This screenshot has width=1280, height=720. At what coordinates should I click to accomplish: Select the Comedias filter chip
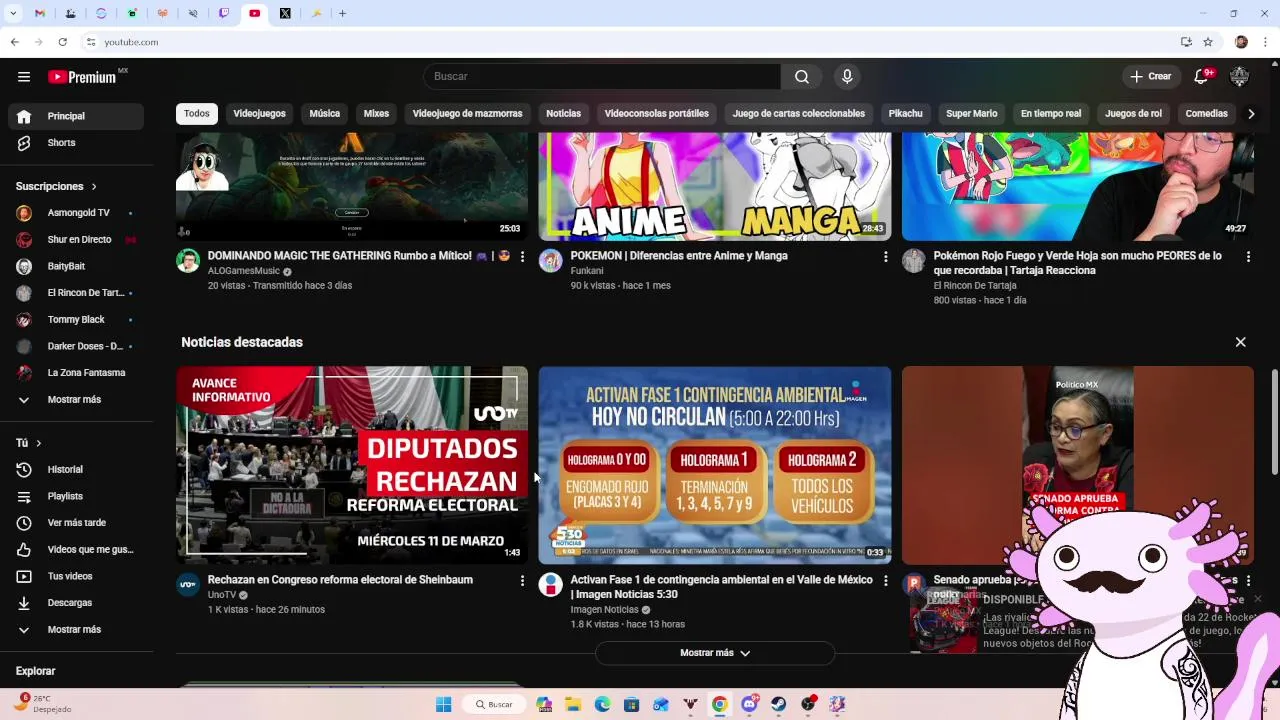pos(1207,114)
